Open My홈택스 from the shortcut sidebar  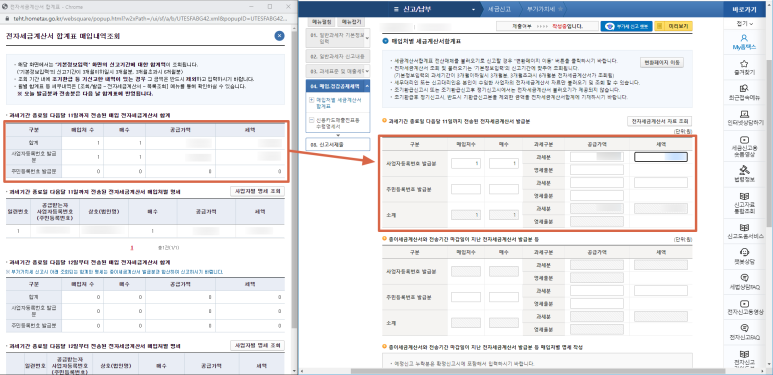click(744, 42)
